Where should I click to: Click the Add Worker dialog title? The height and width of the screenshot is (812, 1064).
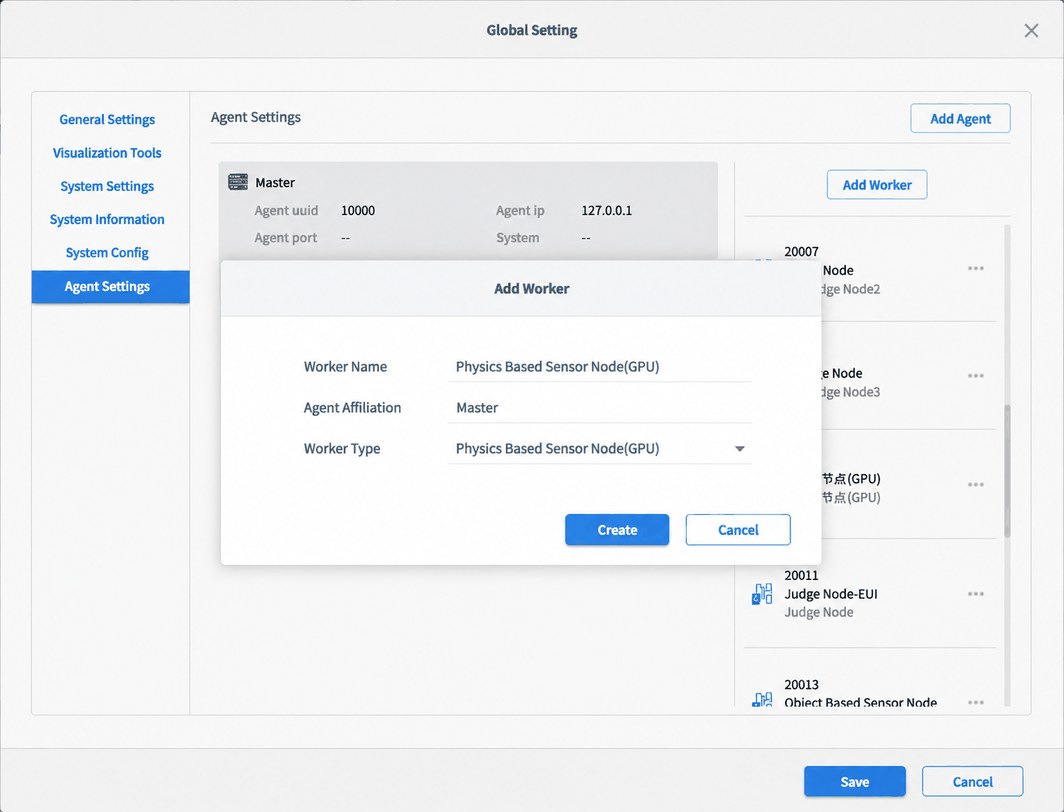pos(531,288)
